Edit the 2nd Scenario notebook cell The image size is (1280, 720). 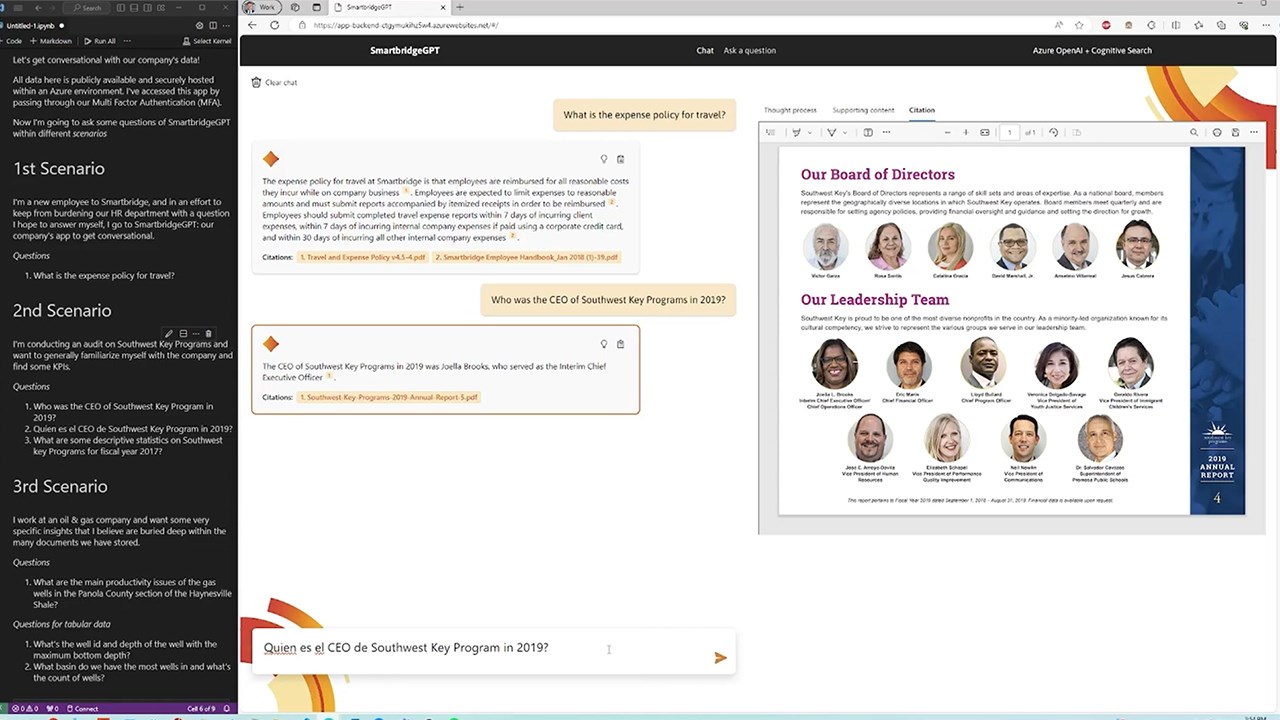click(x=169, y=333)
